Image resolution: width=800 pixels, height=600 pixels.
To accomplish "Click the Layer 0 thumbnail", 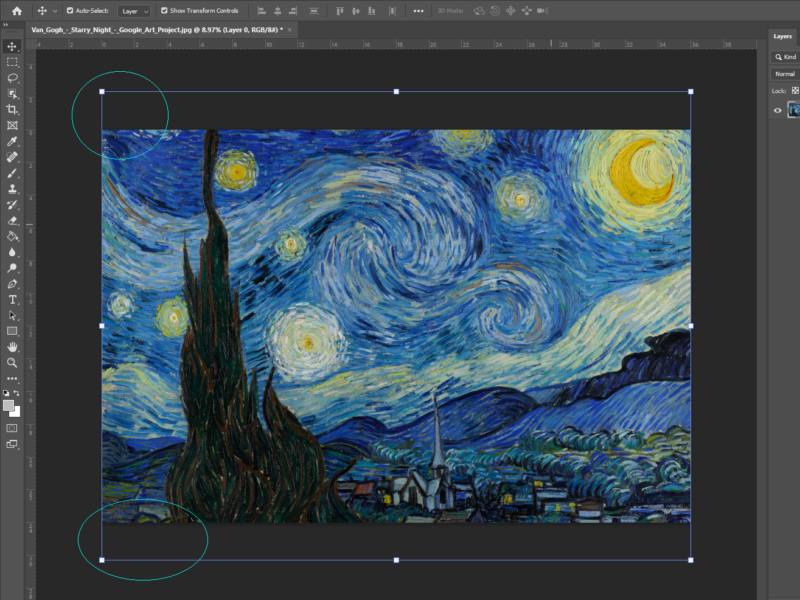I will click(x=794, y=110).
